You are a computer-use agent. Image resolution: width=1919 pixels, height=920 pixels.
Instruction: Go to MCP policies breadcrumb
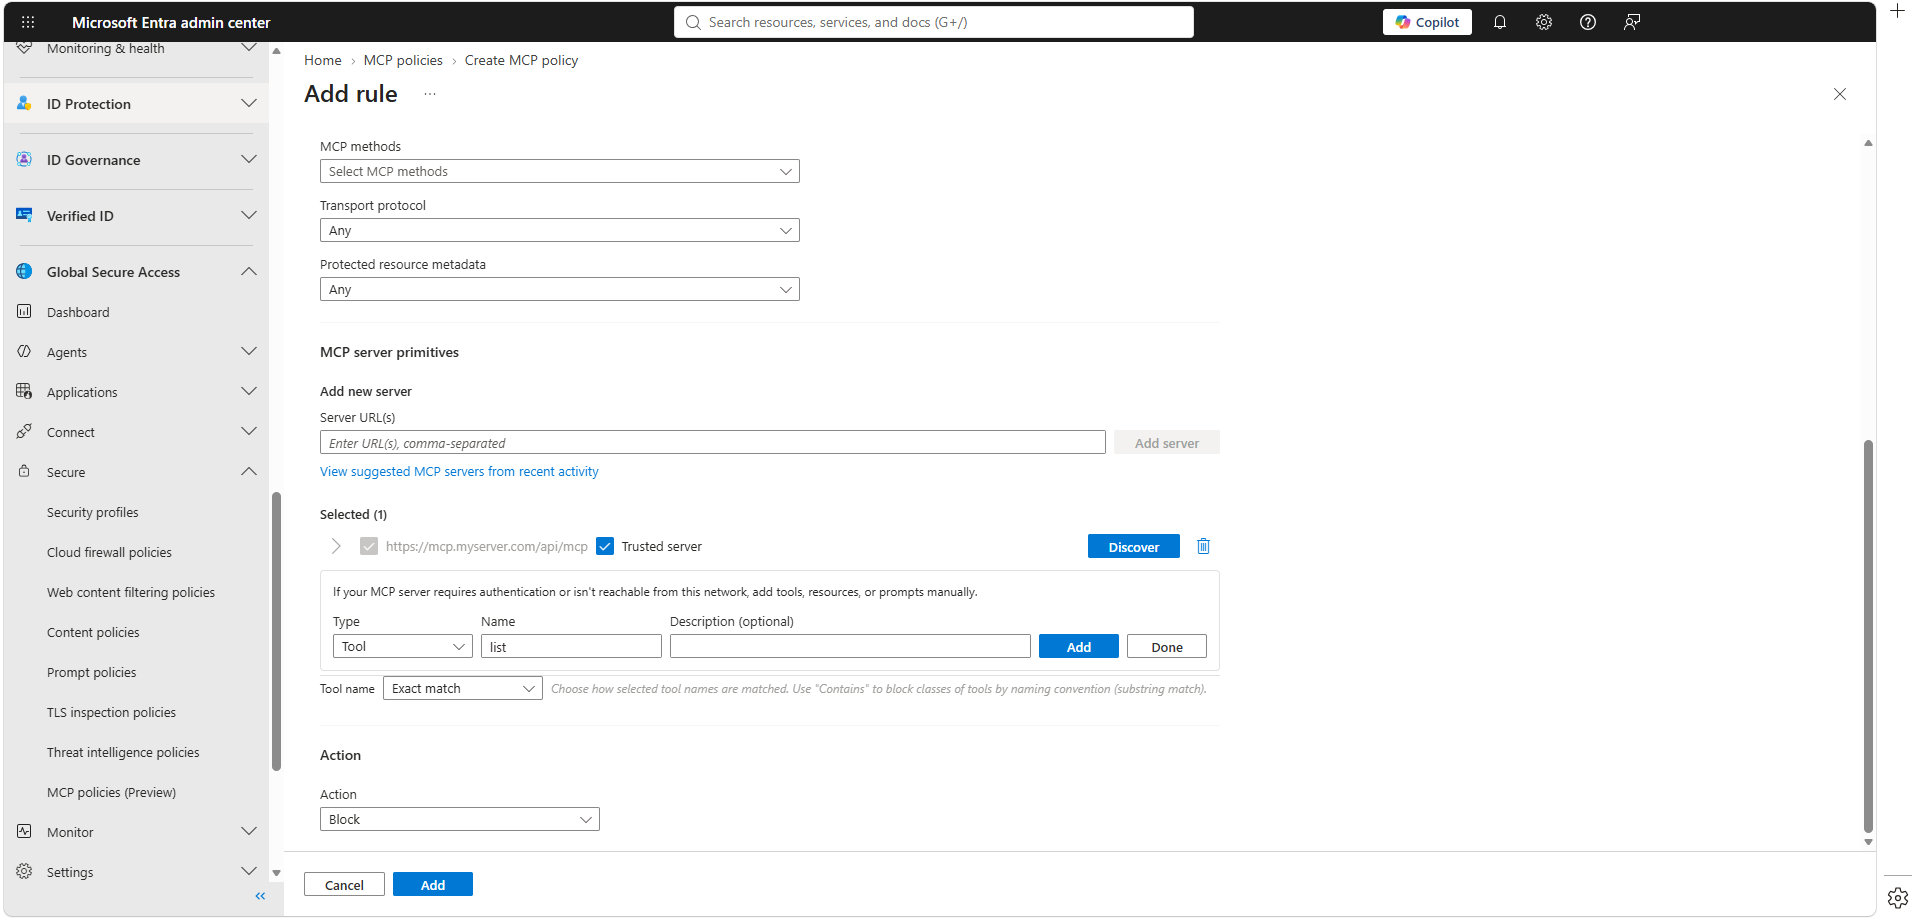(403, 60)
